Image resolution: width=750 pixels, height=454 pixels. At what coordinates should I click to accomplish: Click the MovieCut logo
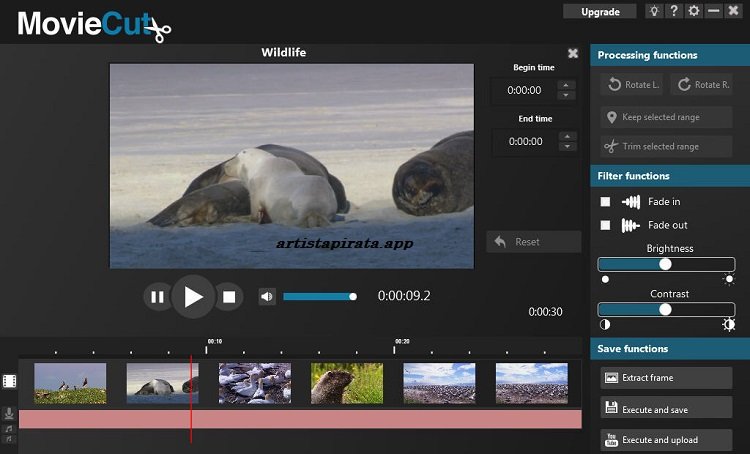94,25
